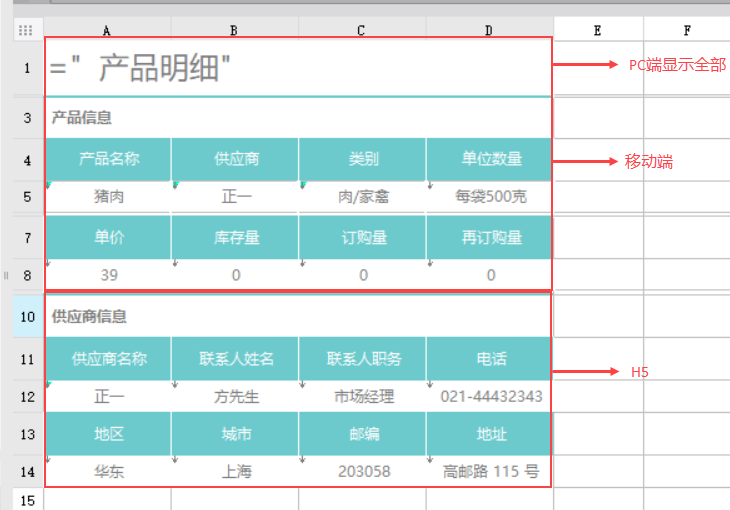The image size is (730, 510).
Task: Click the 供应商信息 section cell
Action: tap(298, 317)
